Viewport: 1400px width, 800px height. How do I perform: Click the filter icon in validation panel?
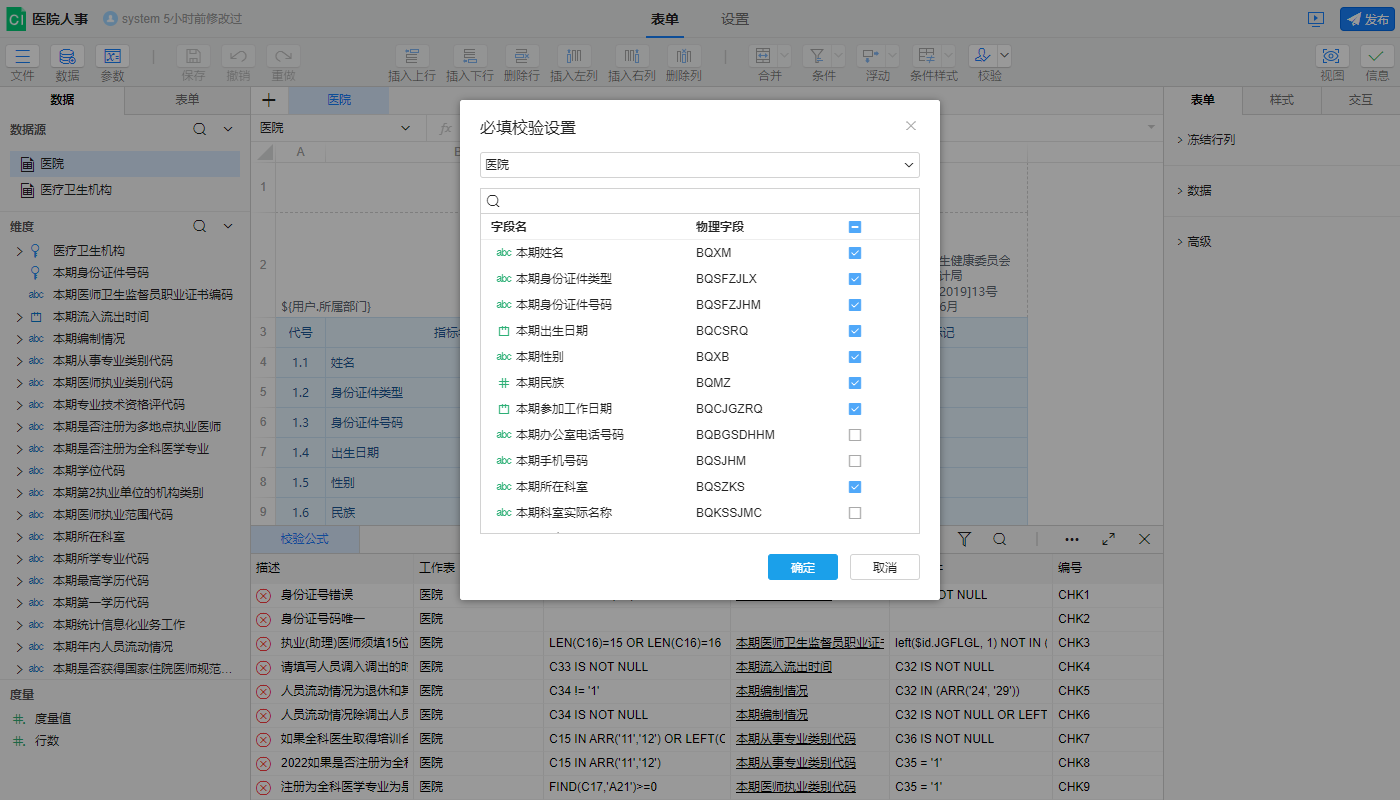pos(964,539)
